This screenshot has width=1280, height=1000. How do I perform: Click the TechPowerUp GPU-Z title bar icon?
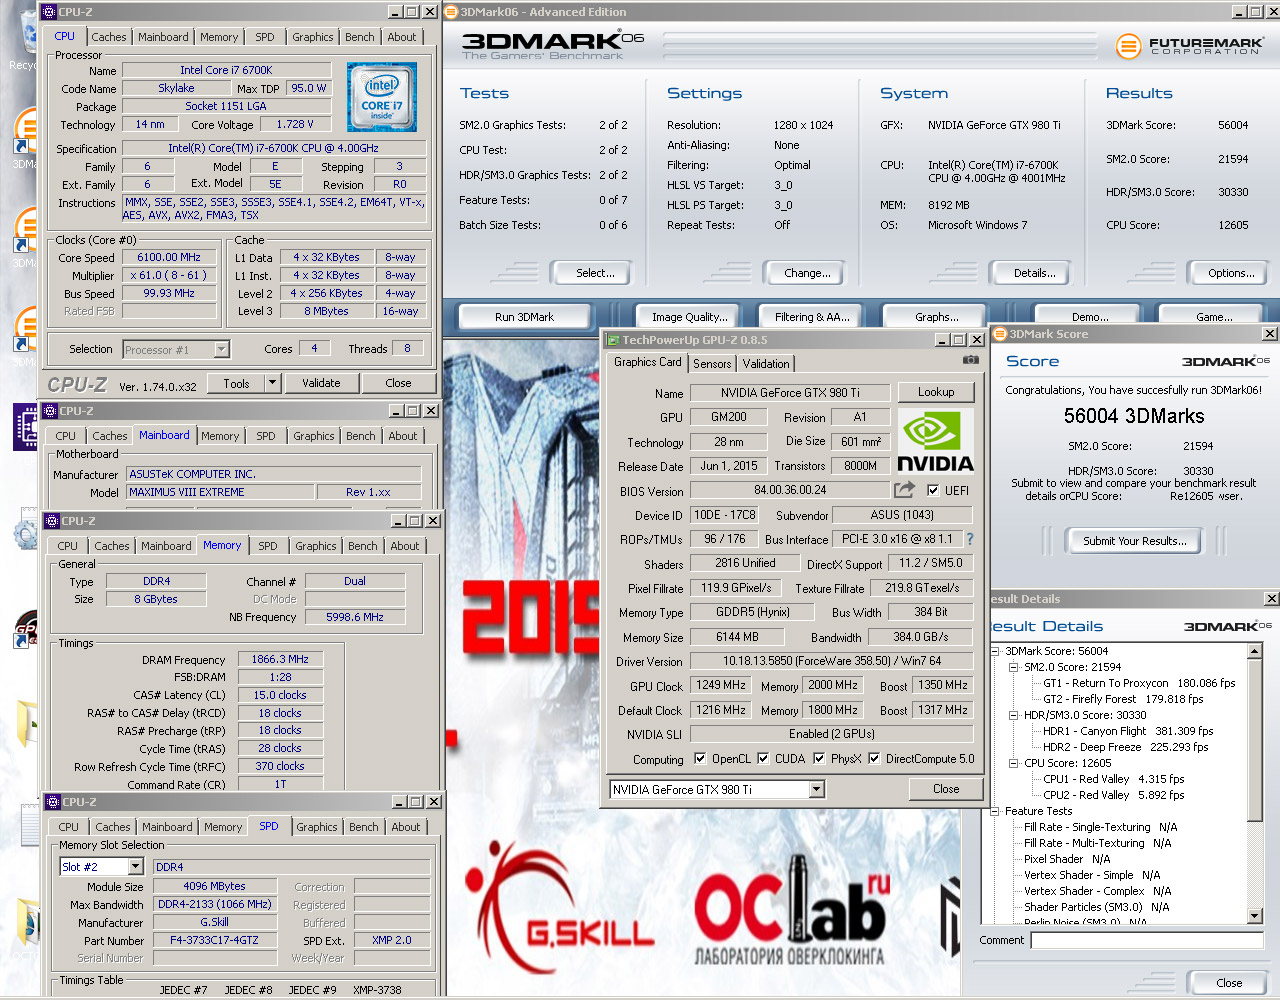tap(613, 340)
